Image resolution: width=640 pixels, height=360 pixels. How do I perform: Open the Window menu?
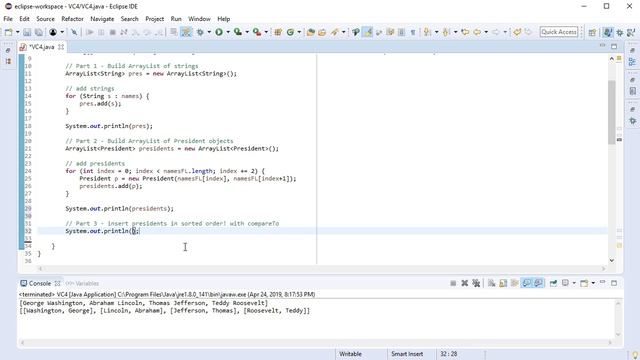click(199, 19)
